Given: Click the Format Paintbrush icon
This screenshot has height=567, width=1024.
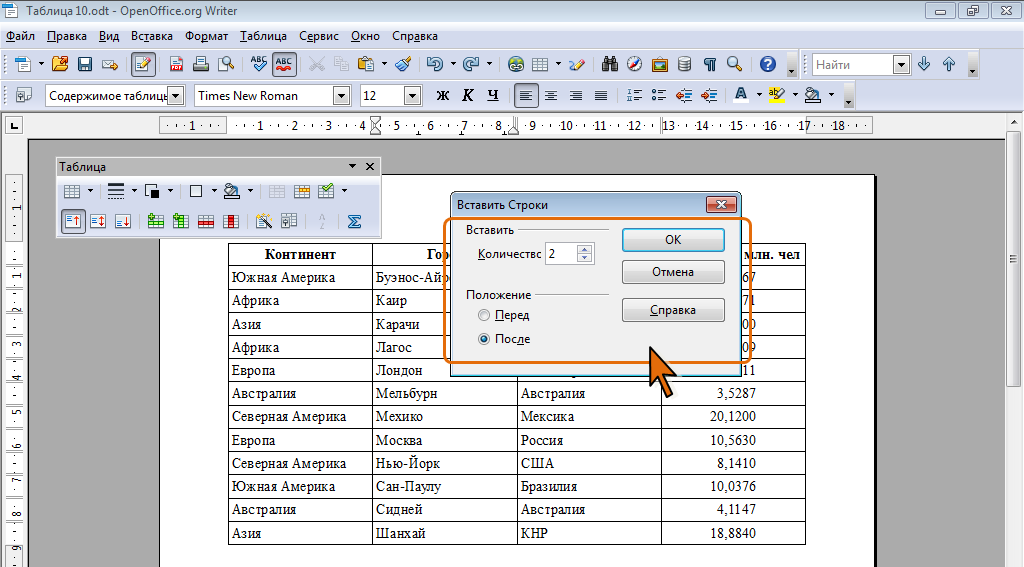Looking at the screenshot, I should pyautogui.click(x=403, y=64).
